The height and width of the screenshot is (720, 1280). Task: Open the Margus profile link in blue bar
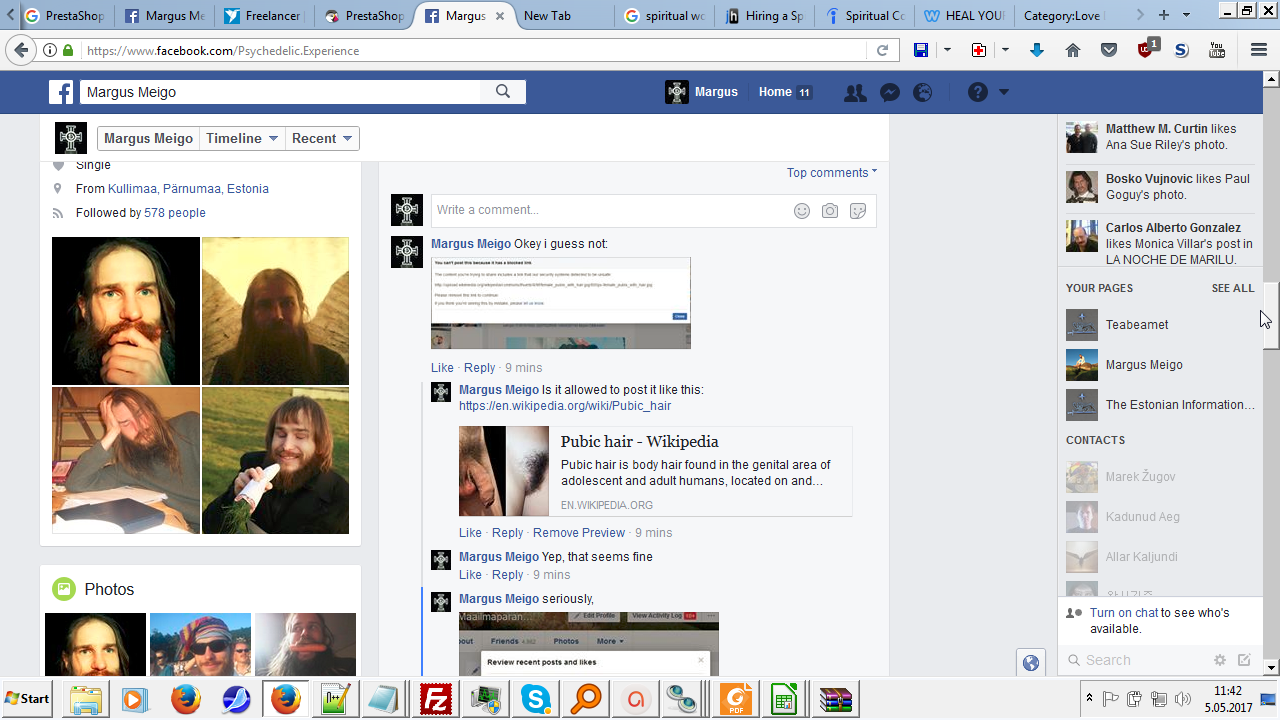pos(701,92)
